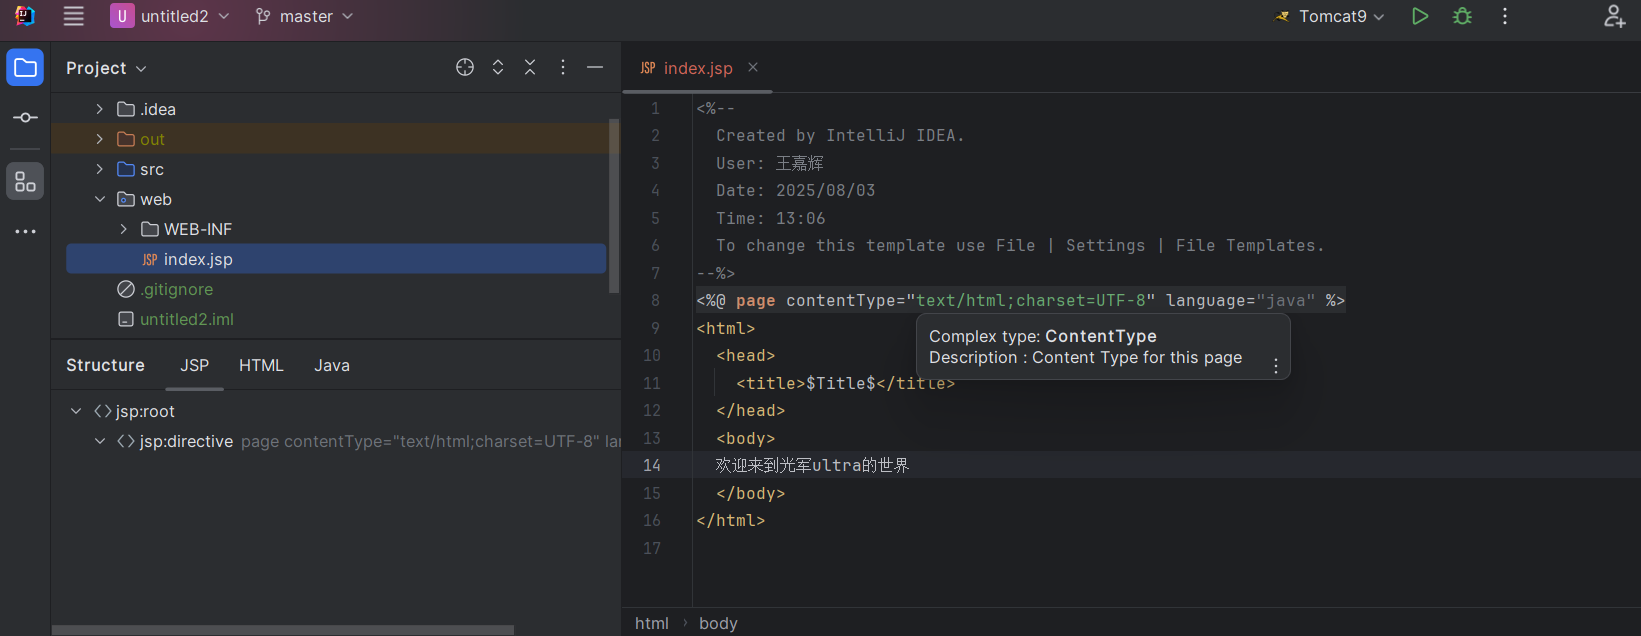Open the Structure tool window icon

(25, 182)
